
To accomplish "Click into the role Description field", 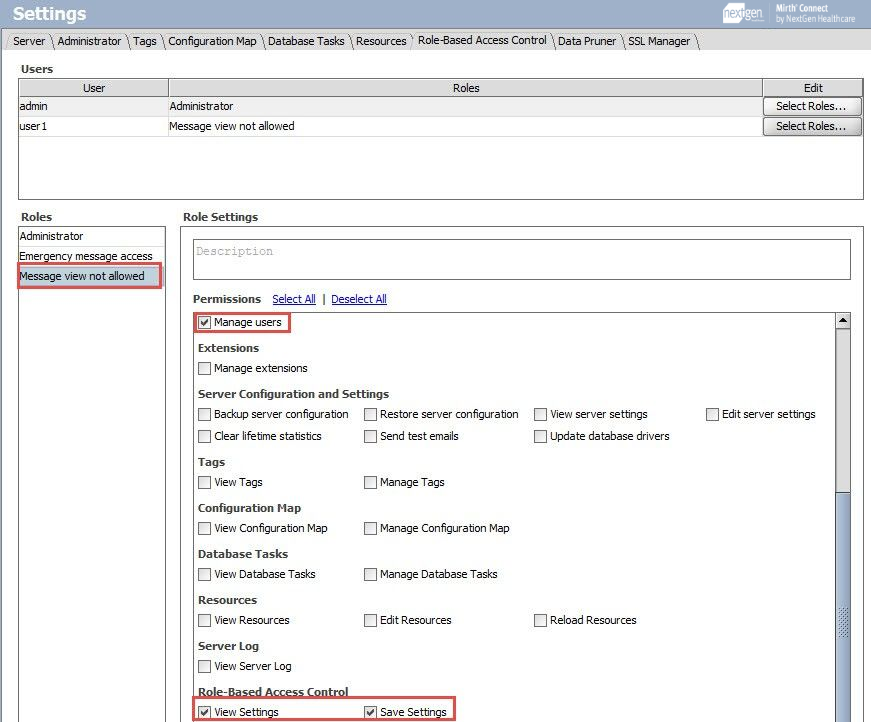I will tap(521, 259).
